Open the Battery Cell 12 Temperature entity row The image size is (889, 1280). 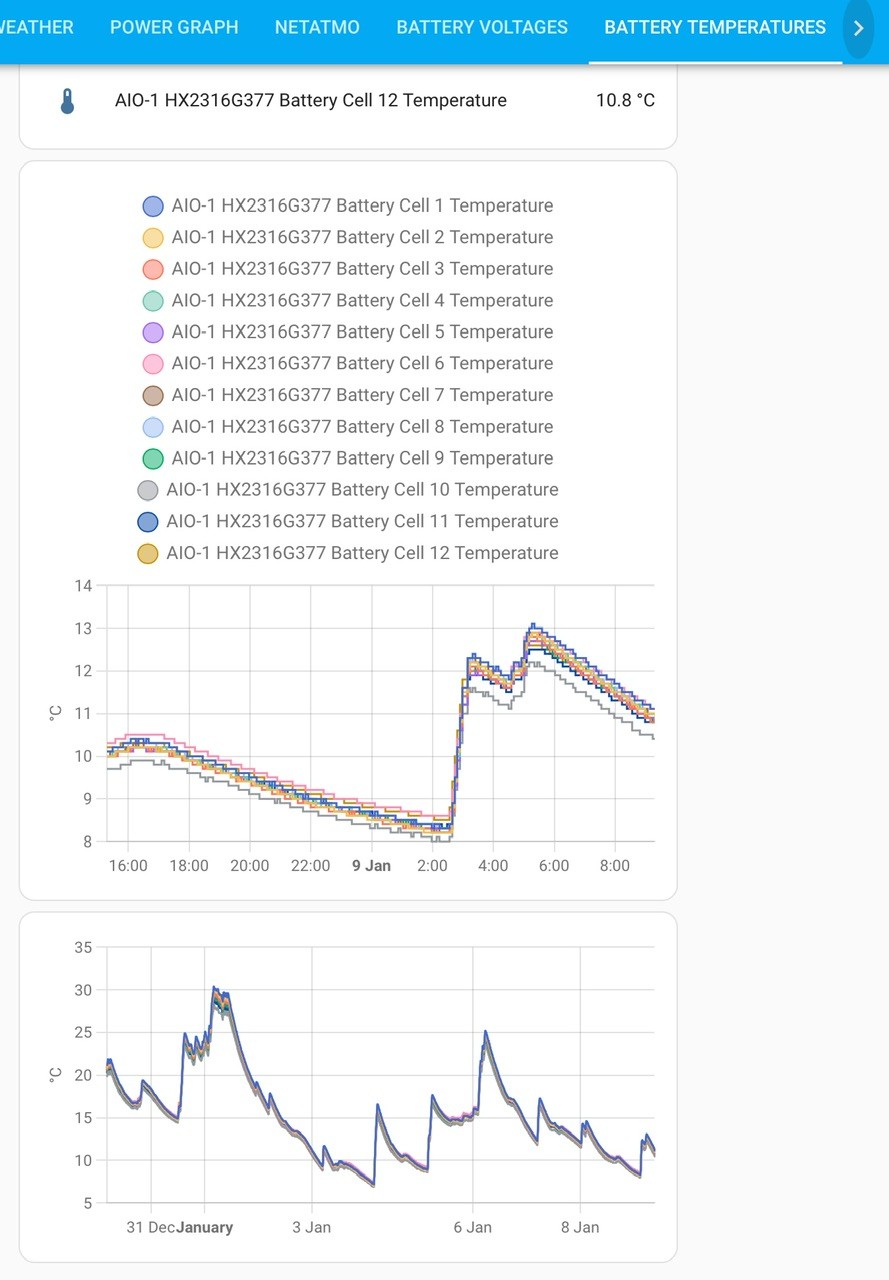[x=348, y=101]
